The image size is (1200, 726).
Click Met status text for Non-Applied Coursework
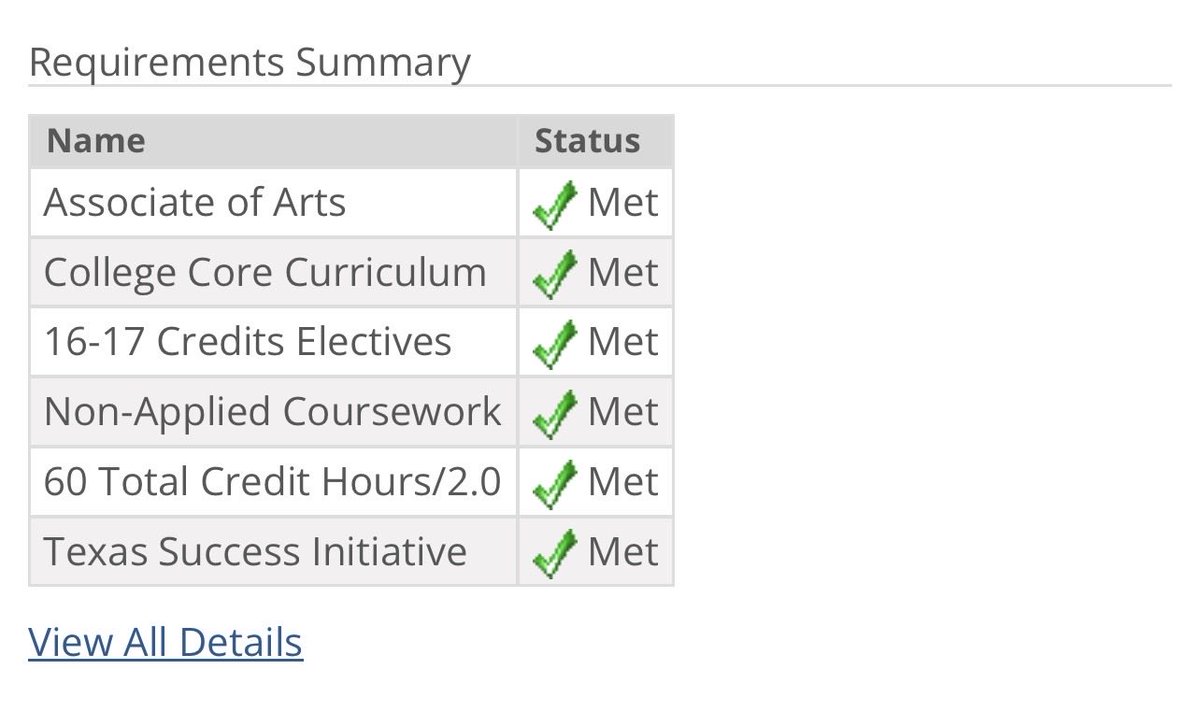click(x=623, y=413)
